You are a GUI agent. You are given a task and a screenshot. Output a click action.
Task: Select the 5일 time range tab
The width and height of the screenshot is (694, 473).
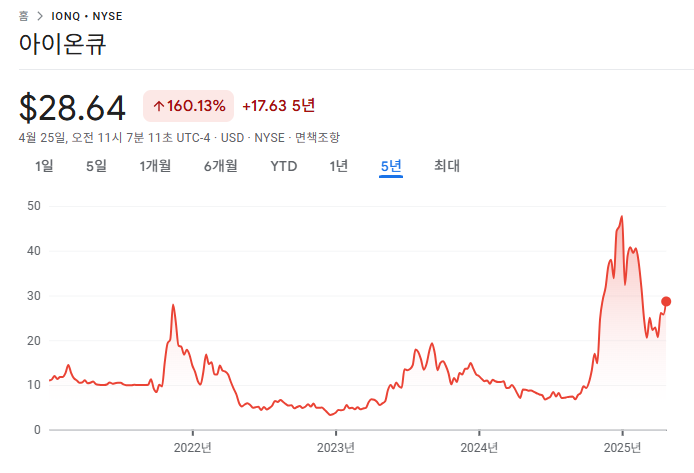click(96, 166)
